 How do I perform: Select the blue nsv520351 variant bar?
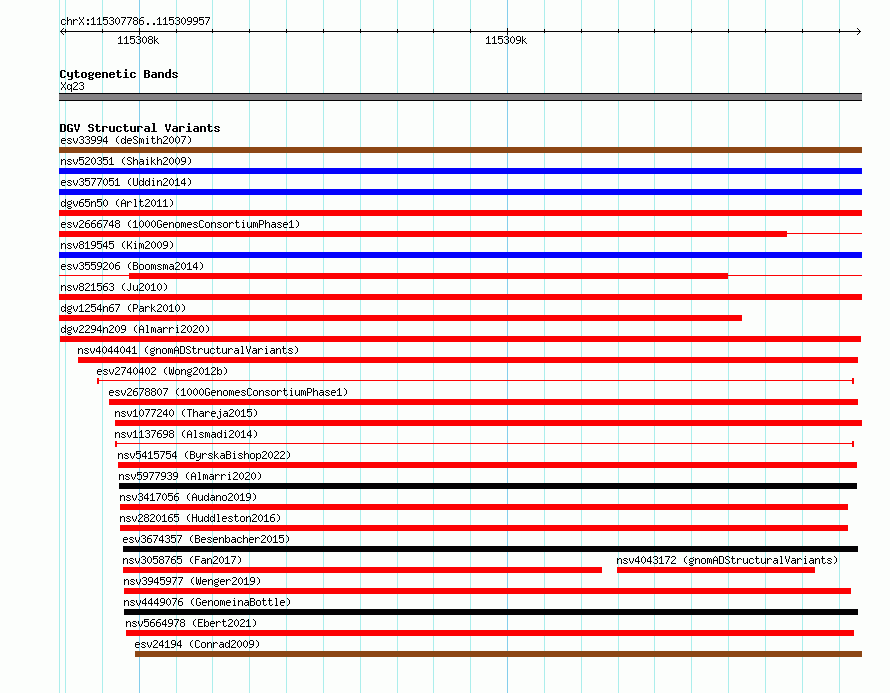coord(460,171)
